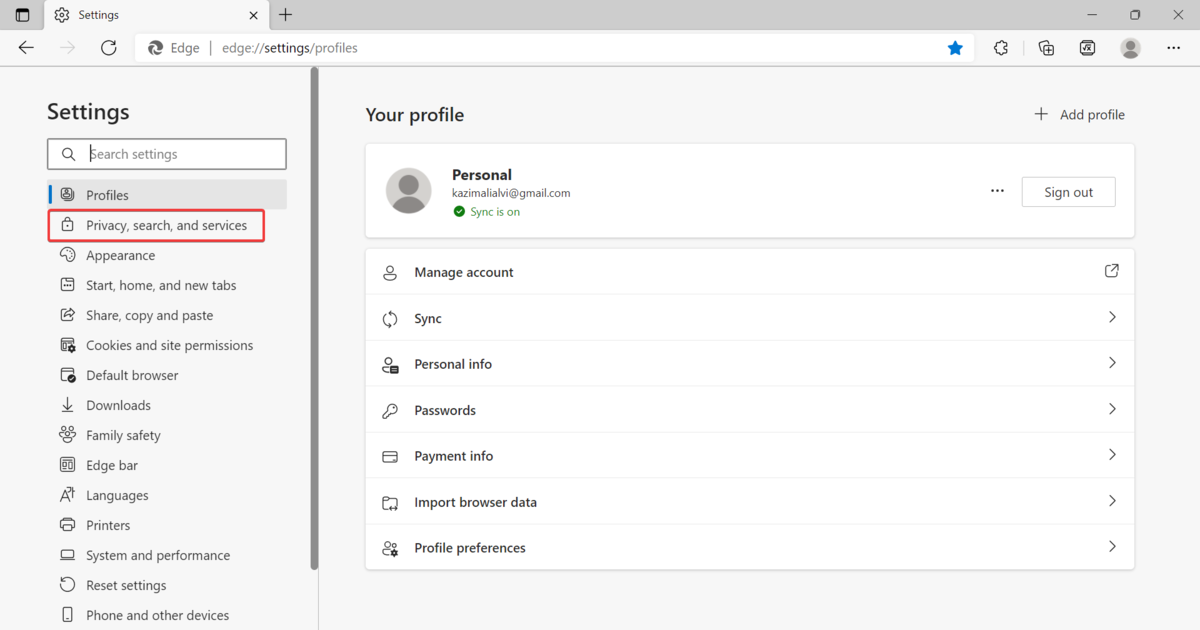Click the Appearance palette icon

67,255
